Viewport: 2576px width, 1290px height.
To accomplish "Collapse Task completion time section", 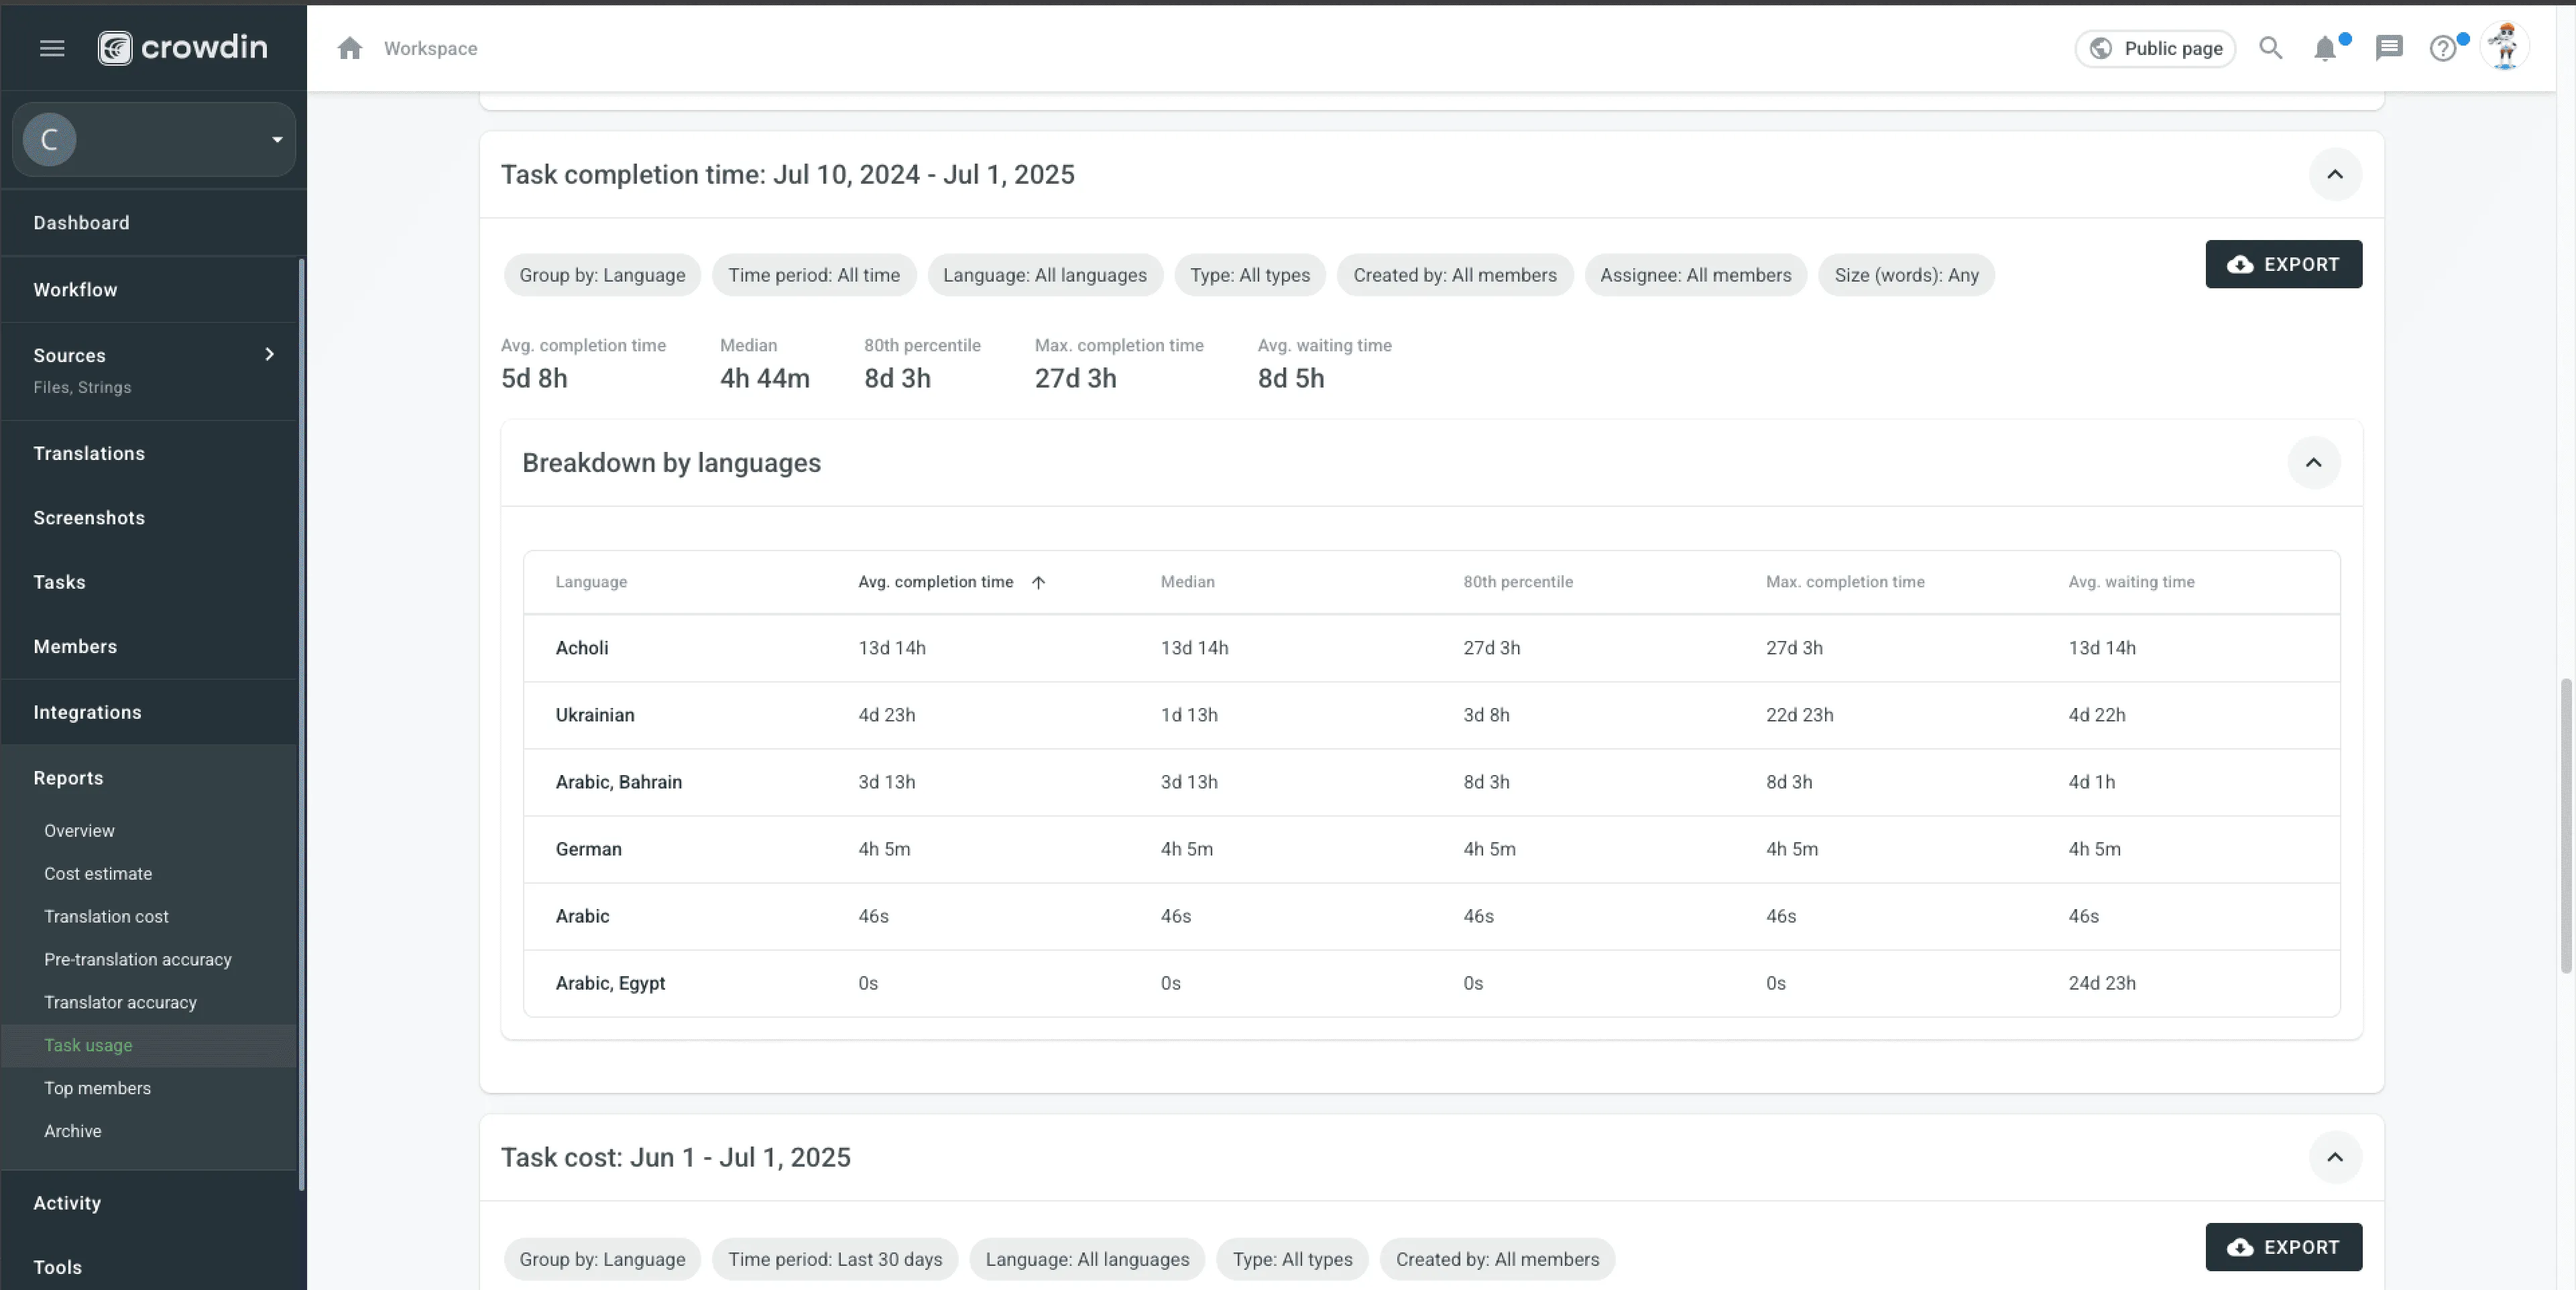I will pos(2334,174).
